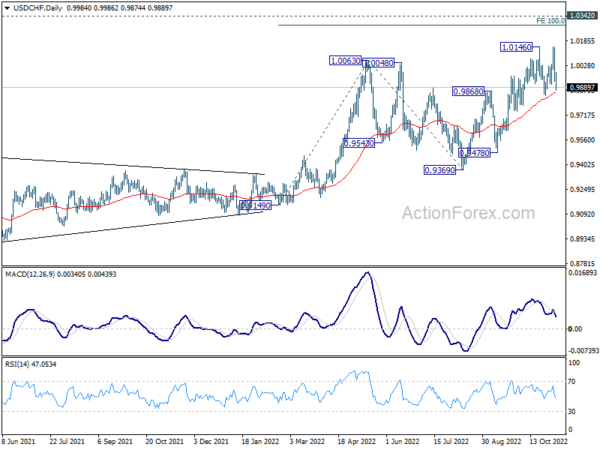Click the 0.95600 price axis value

click(x=582, y=140)
